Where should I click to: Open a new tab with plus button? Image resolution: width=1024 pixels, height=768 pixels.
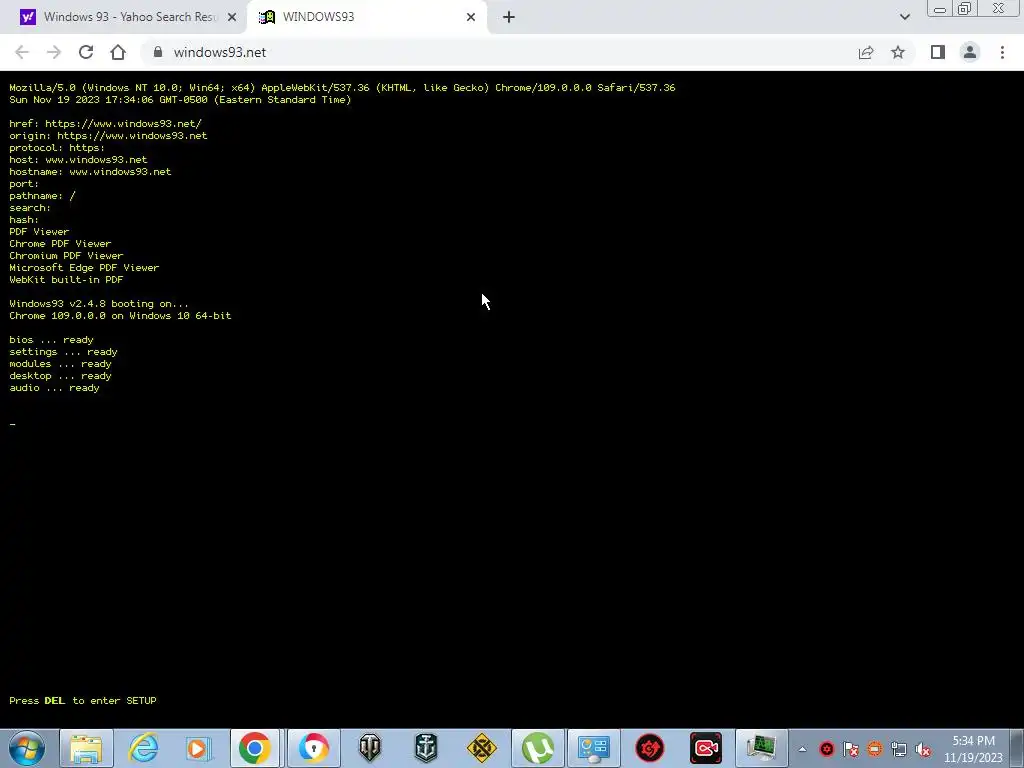tap(509, 17)
